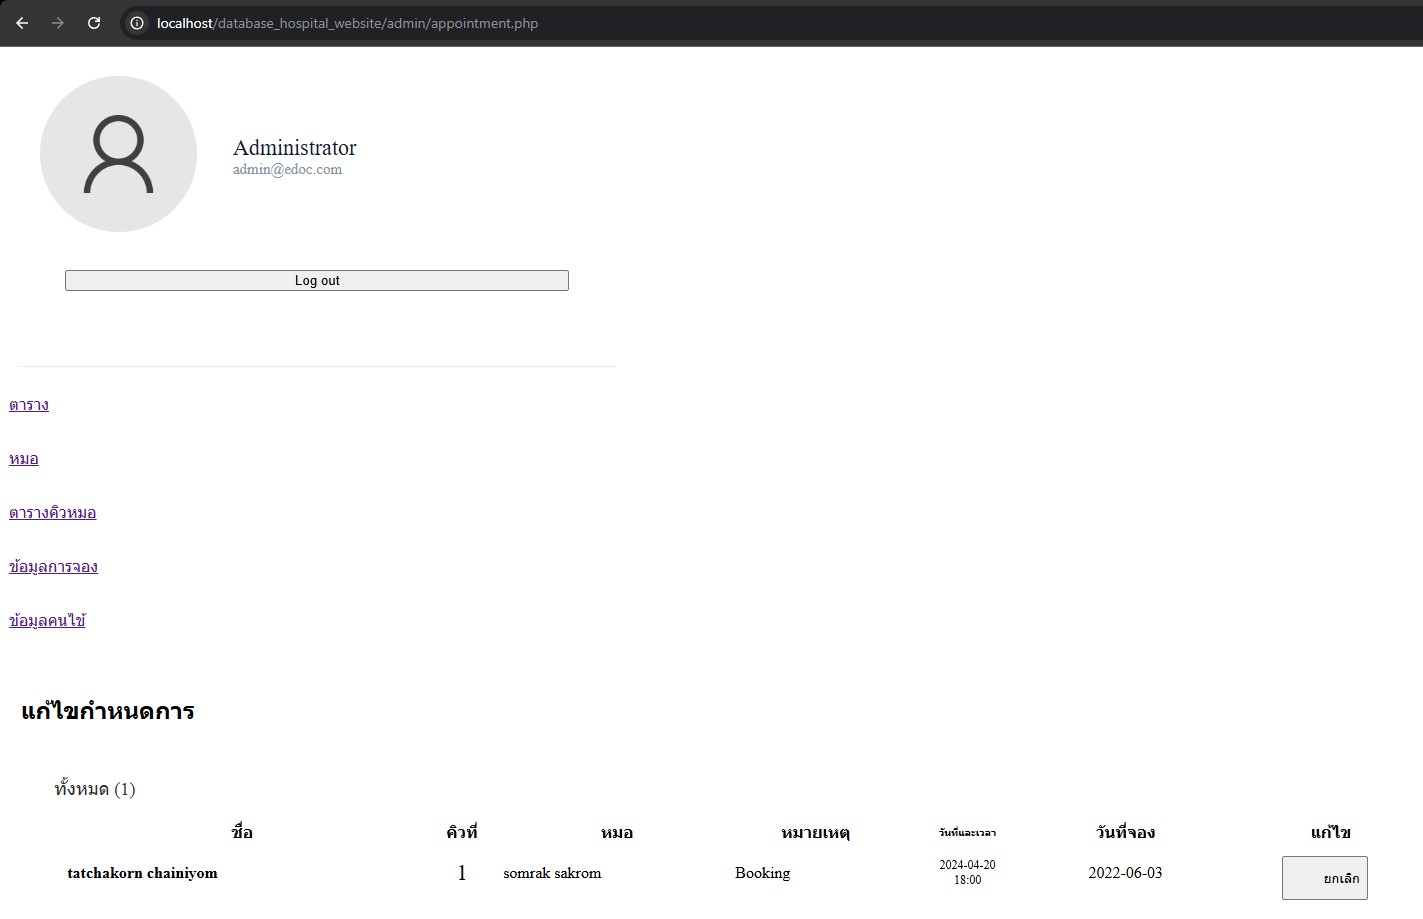Go to the หมอ page link

[24, 459]
